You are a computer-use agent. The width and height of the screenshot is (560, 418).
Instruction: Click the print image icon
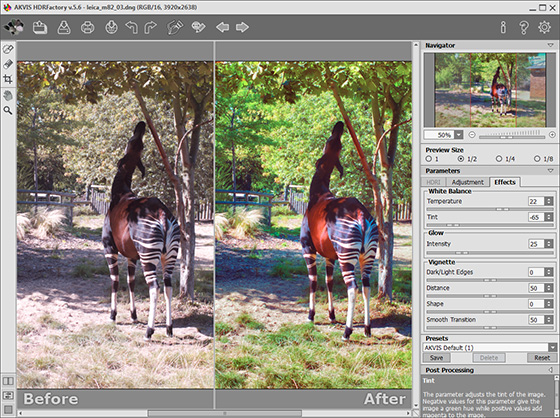tap(88, 28)
